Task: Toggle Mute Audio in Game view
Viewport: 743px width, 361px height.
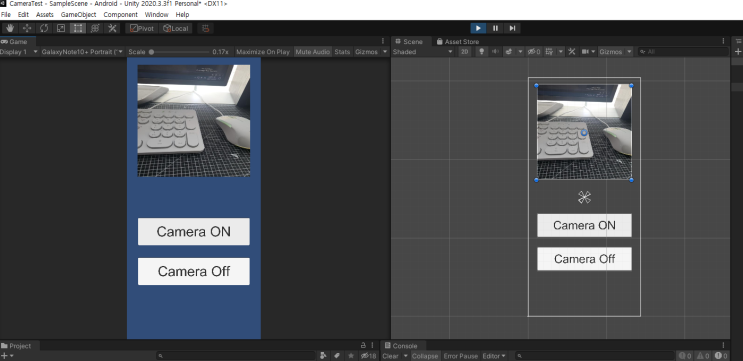Action: tap(313, 52)
